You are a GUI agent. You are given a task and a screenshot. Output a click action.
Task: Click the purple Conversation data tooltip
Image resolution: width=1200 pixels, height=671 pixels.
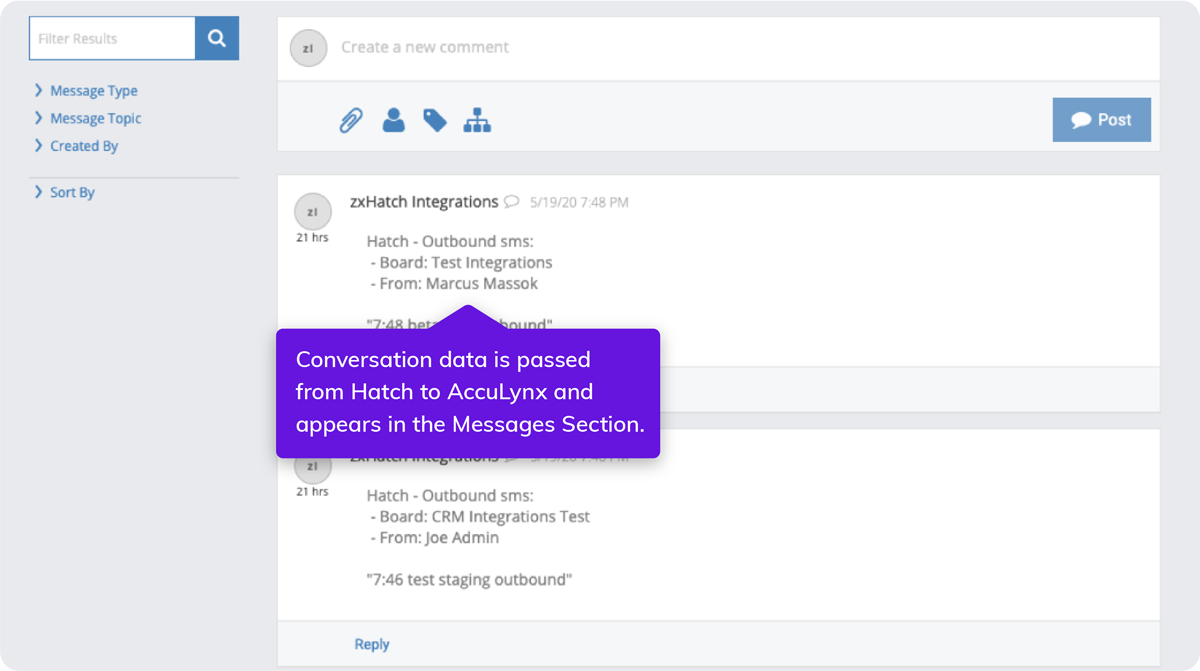click(468, 392)
